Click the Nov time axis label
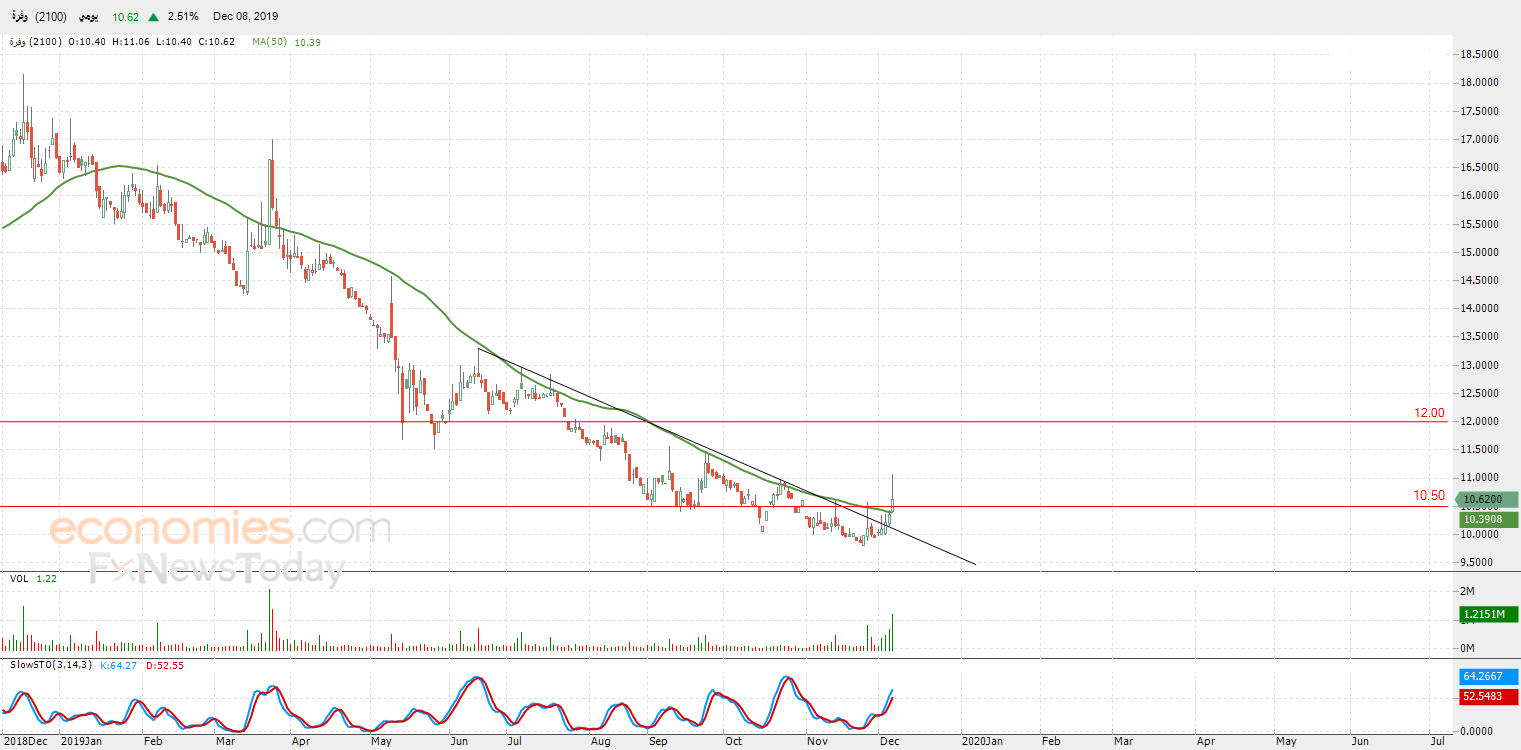 point(818,741)
